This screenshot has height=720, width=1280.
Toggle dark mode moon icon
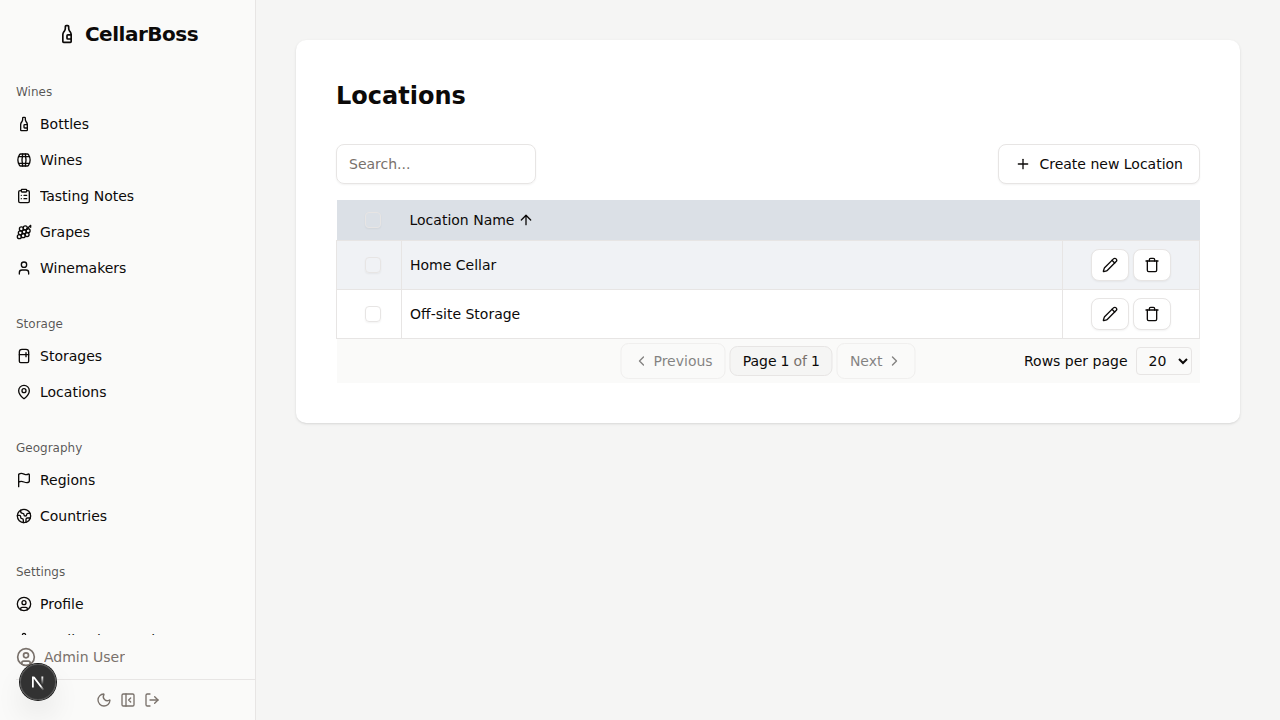[x=104, y=700]
